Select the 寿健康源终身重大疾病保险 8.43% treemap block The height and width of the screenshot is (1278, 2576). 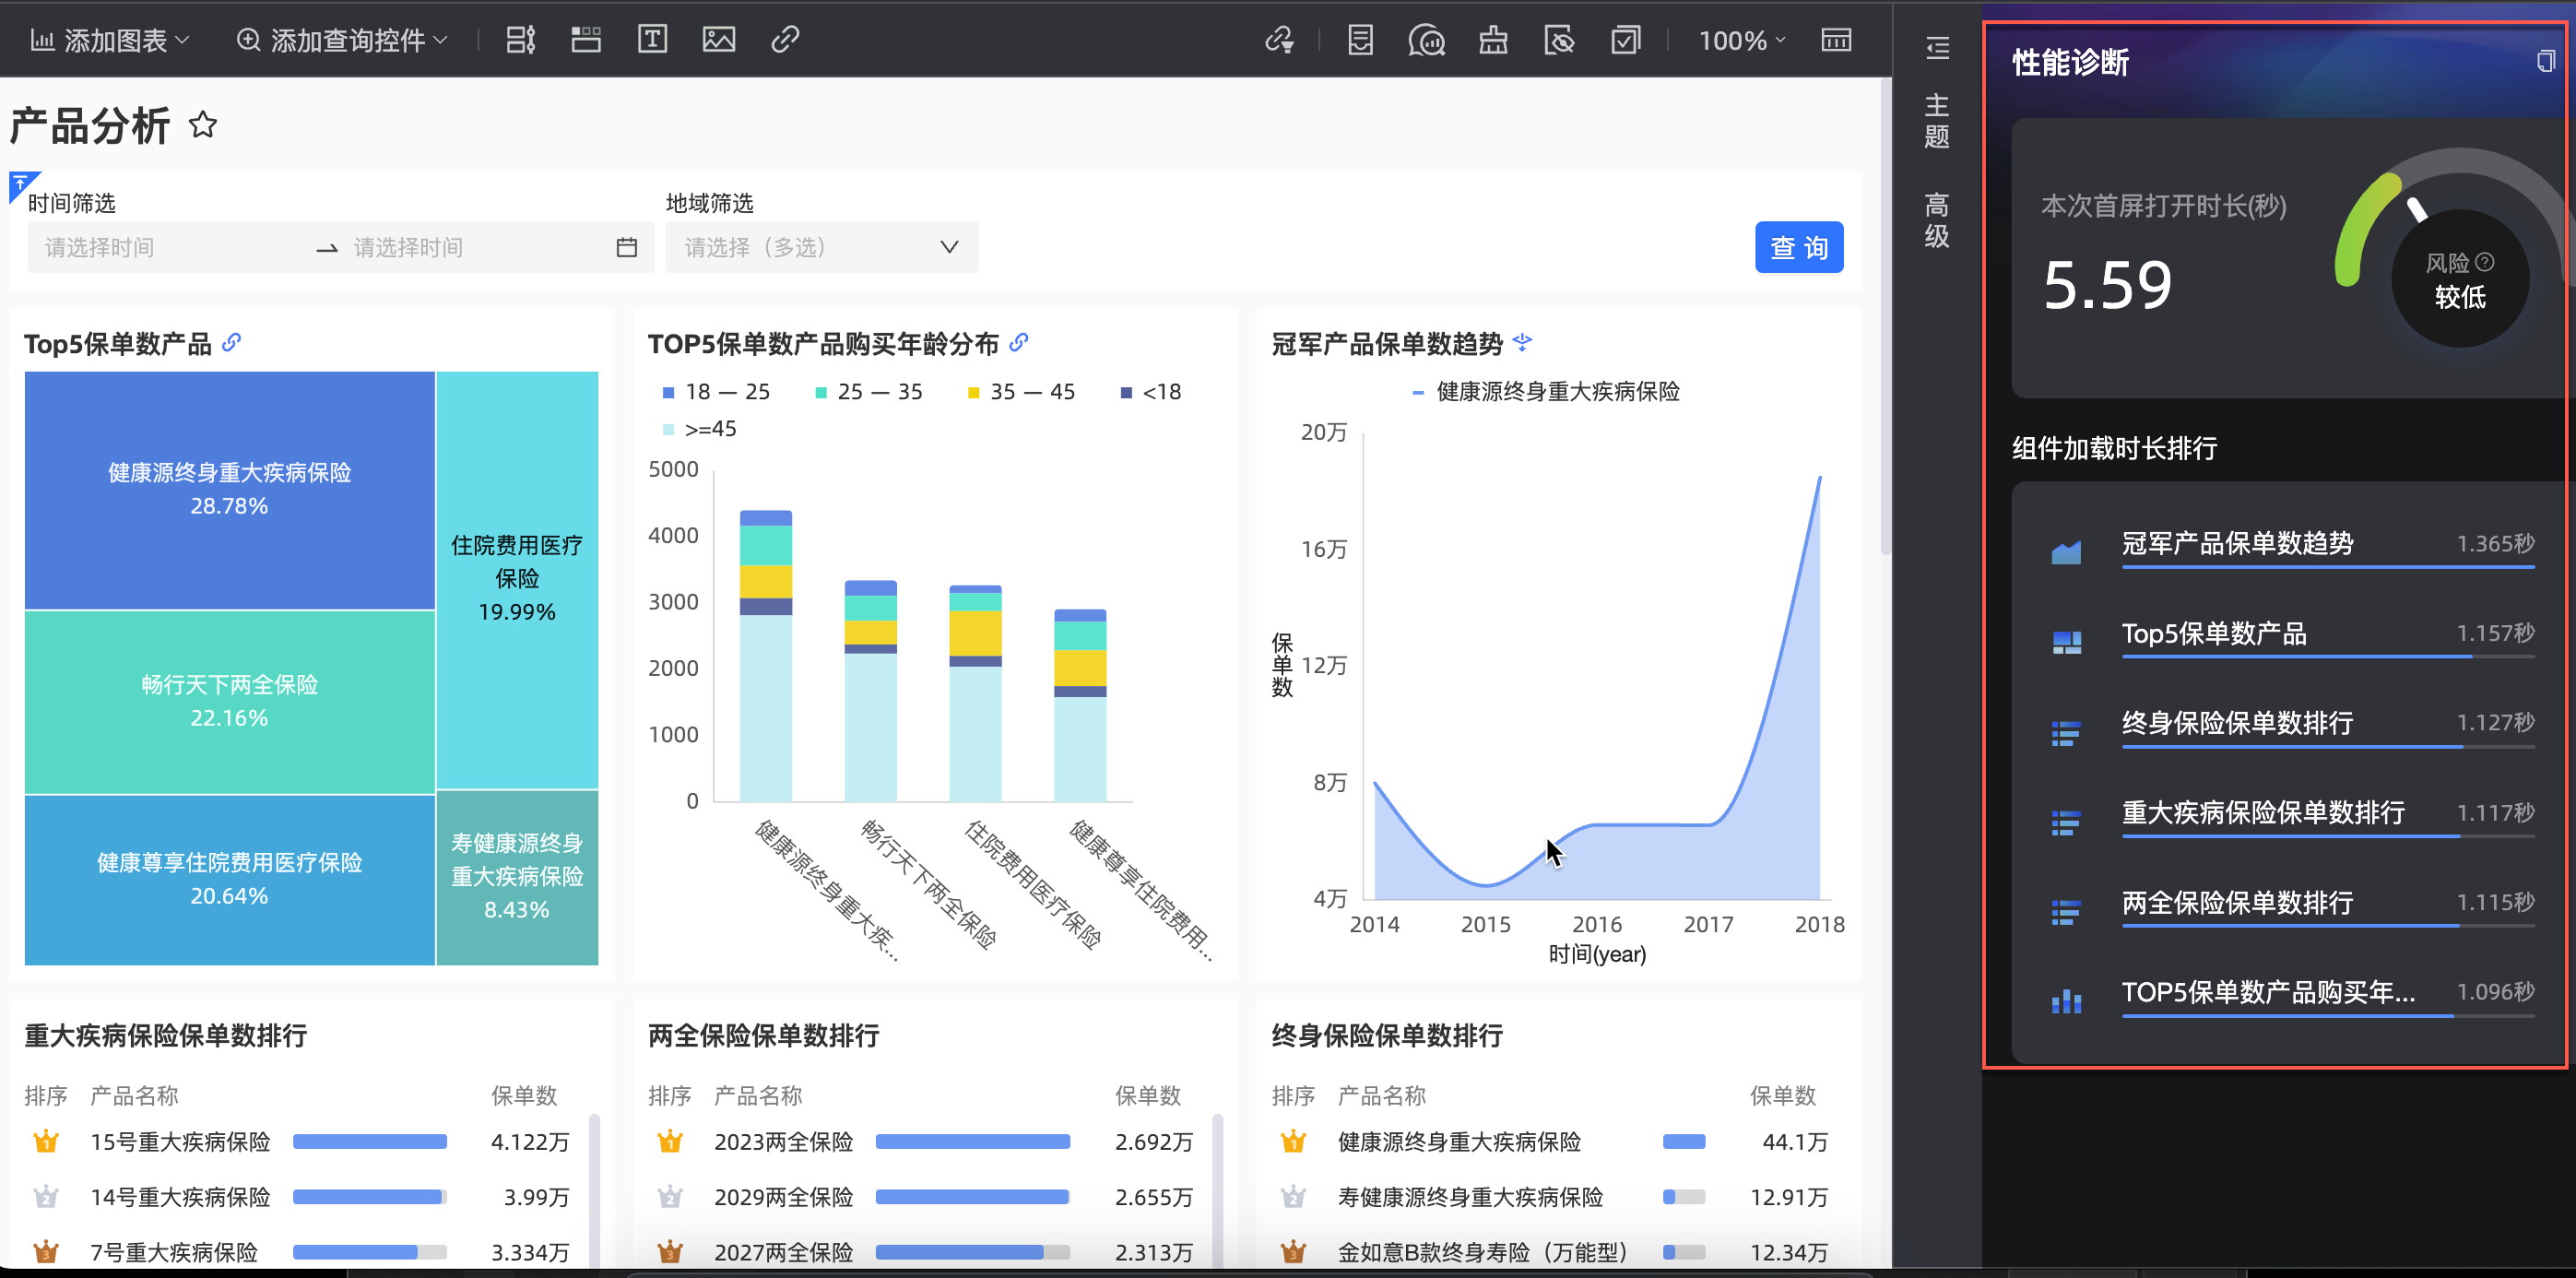coord(517,877)
